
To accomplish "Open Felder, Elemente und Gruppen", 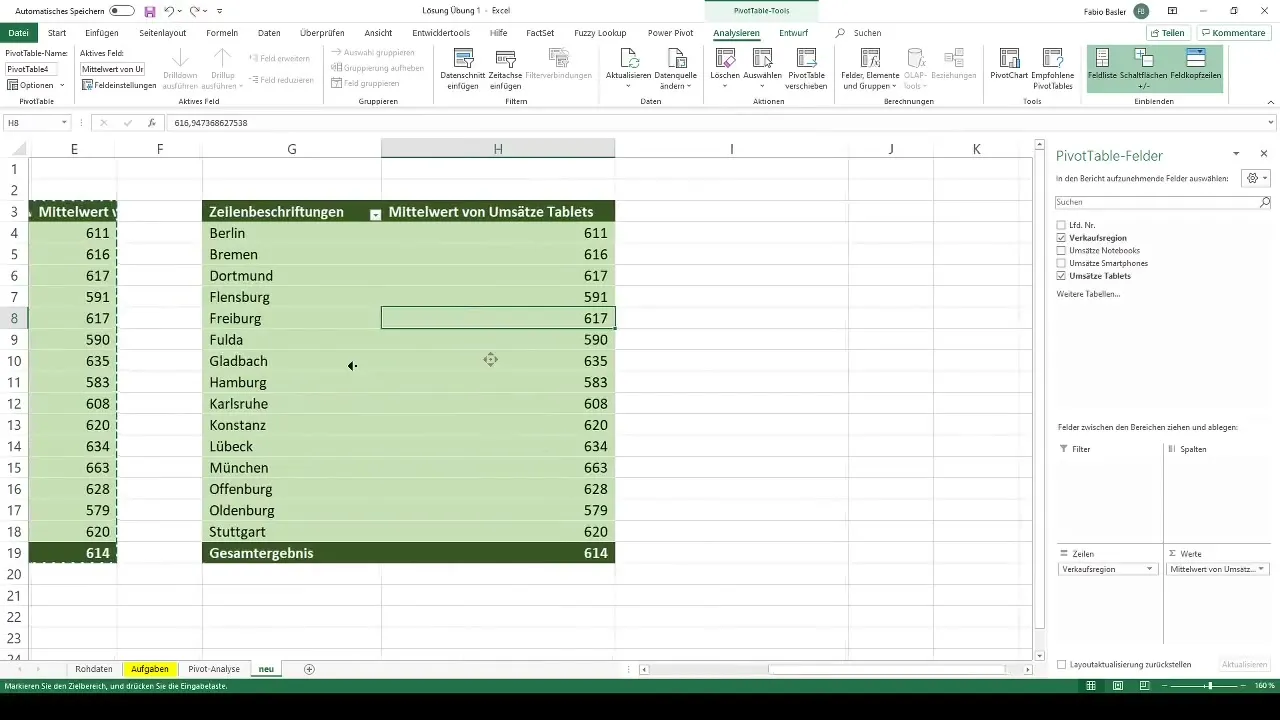I will point(870,68).
